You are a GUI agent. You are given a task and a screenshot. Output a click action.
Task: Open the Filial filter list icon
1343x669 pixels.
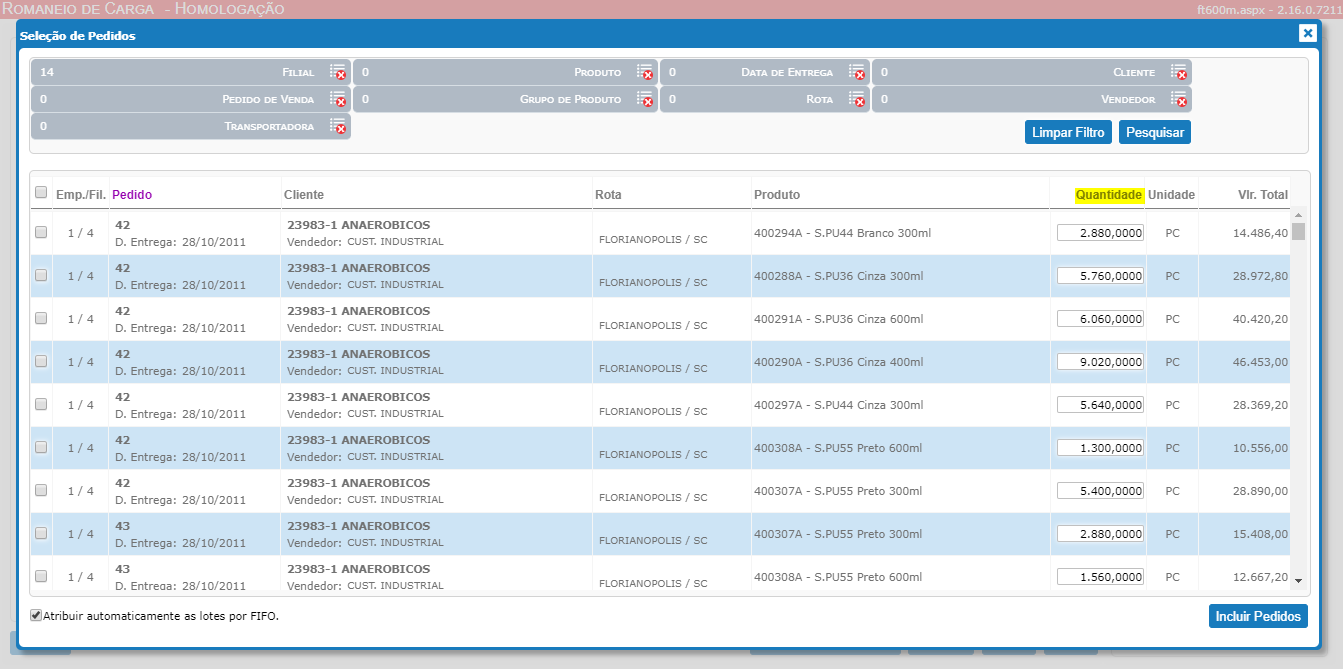point(338,72)
